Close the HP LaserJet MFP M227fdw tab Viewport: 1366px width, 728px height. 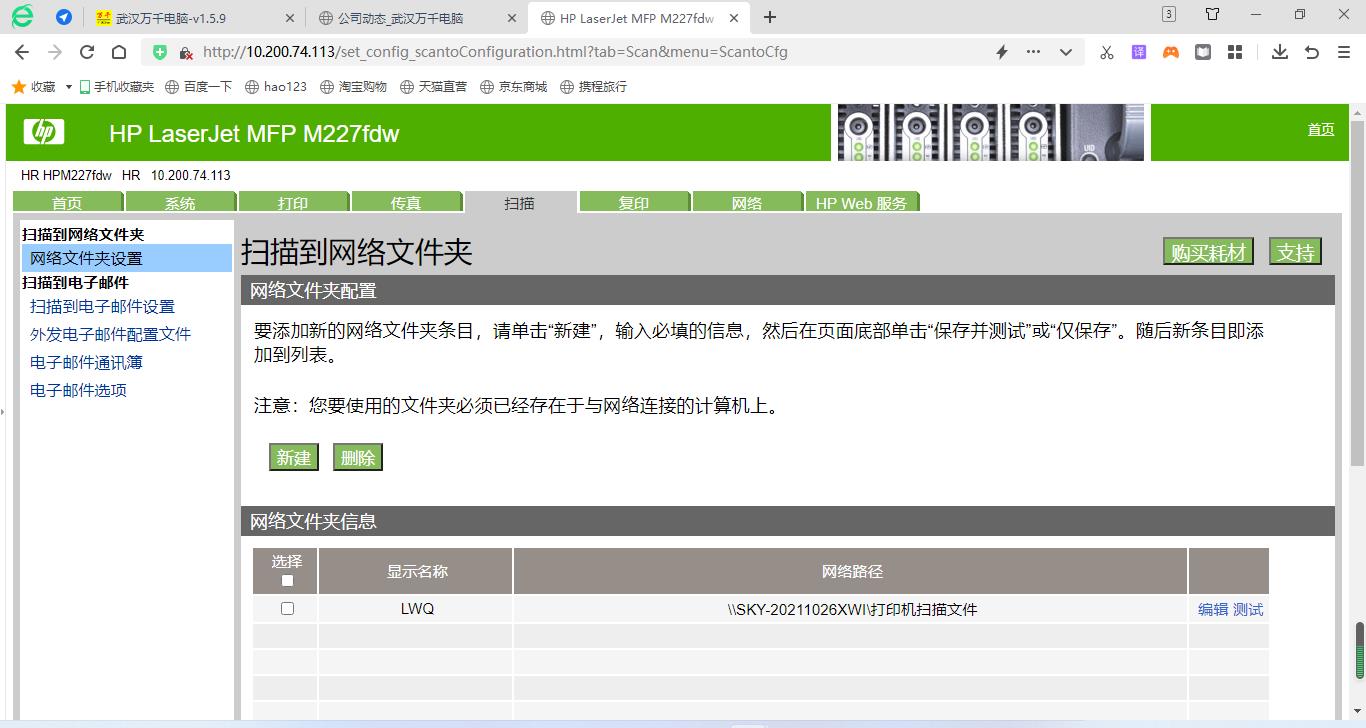coord(733,18)
